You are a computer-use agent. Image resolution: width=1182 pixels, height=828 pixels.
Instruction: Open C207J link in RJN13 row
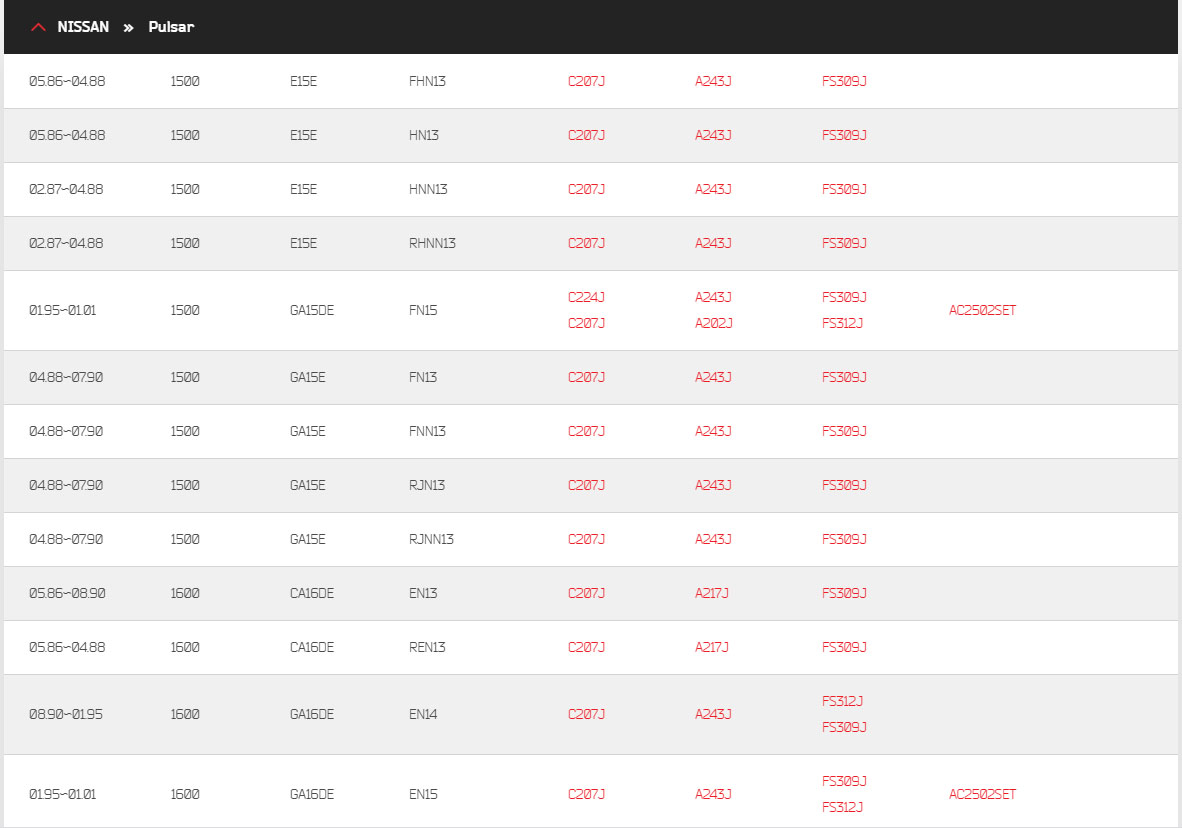(586, 485)
